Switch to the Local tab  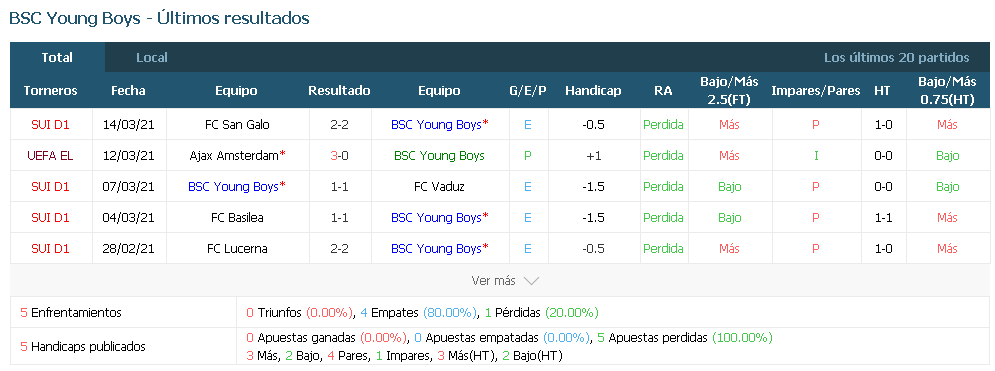(152, 58)
